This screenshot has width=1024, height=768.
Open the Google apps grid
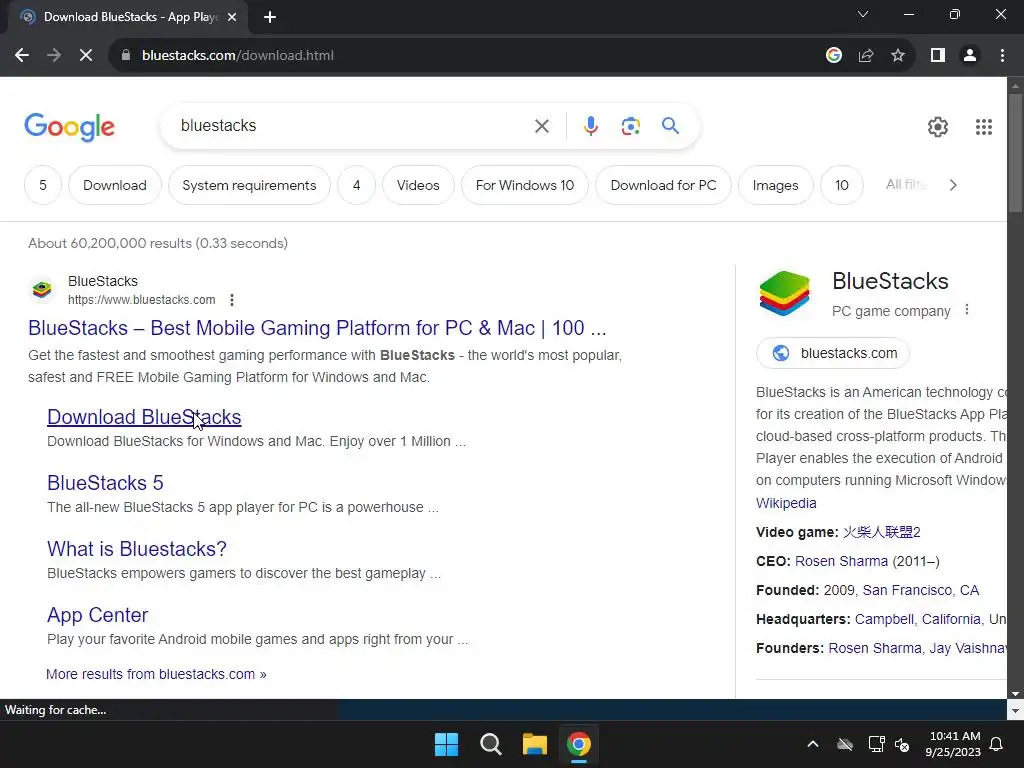pos(984,127)
